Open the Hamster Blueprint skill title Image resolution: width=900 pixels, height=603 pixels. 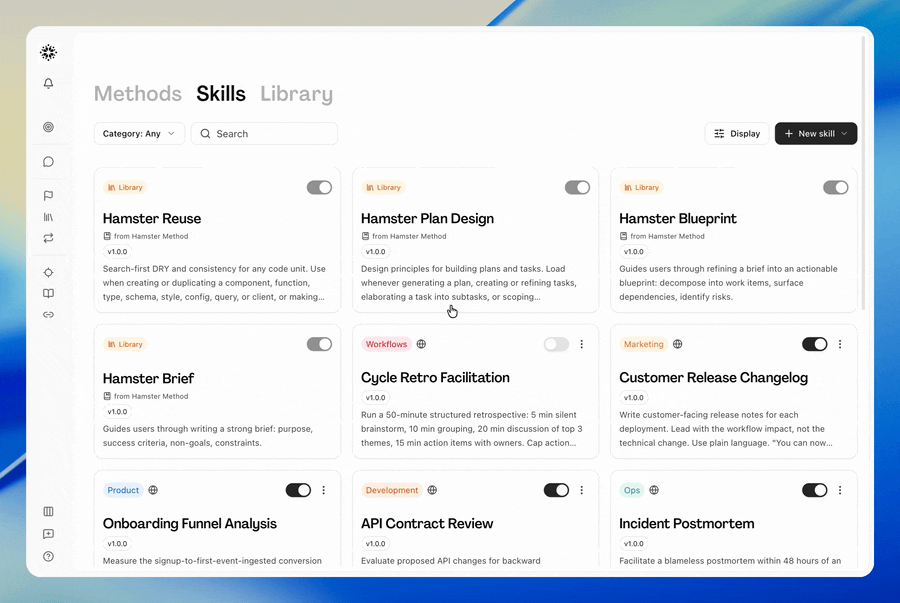(678, 219)
